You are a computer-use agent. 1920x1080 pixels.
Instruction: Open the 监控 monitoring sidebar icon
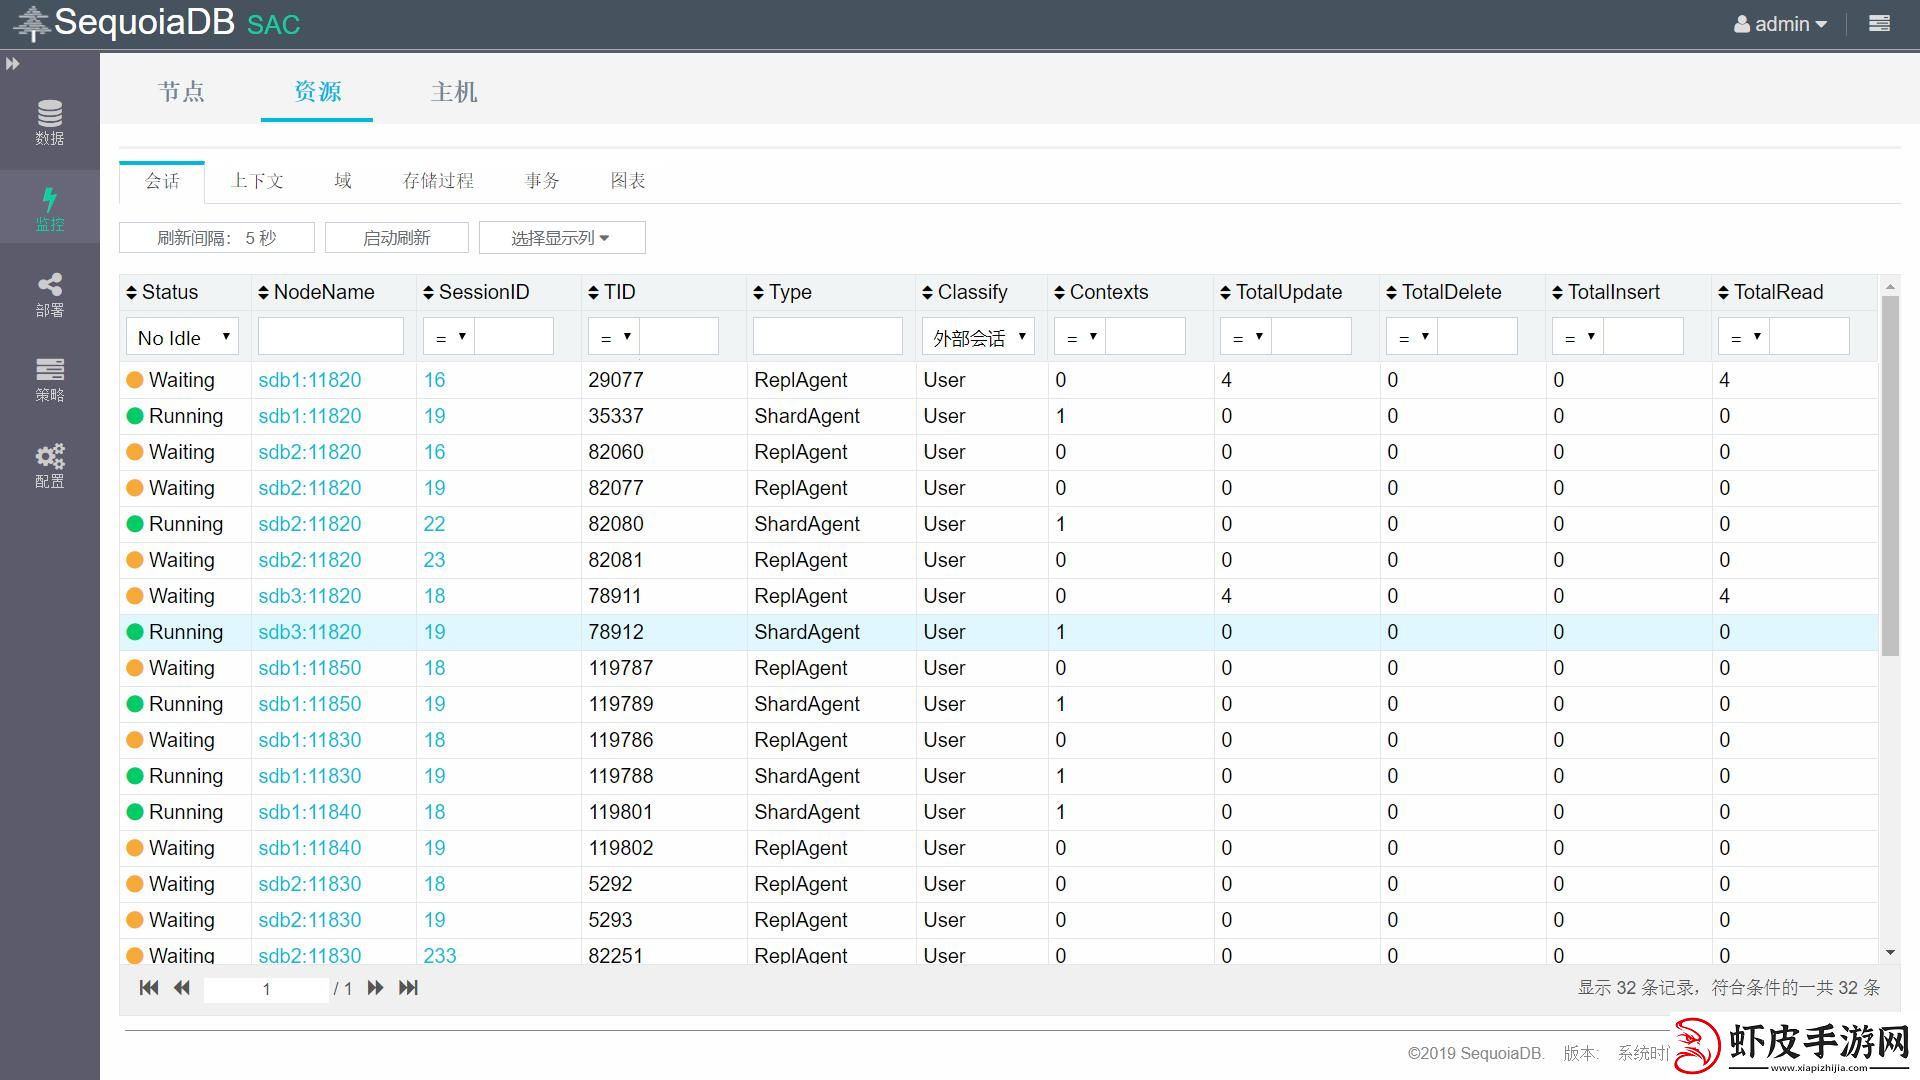pos(49,208)
